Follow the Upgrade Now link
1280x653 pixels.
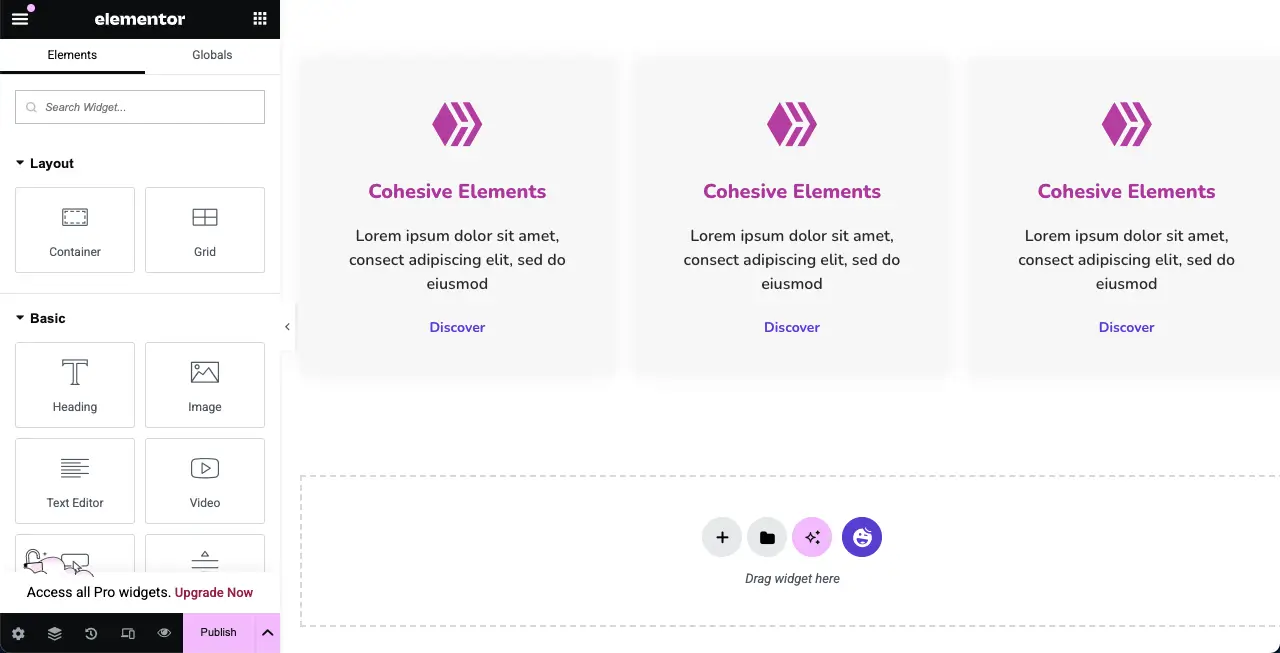(214, 592)
